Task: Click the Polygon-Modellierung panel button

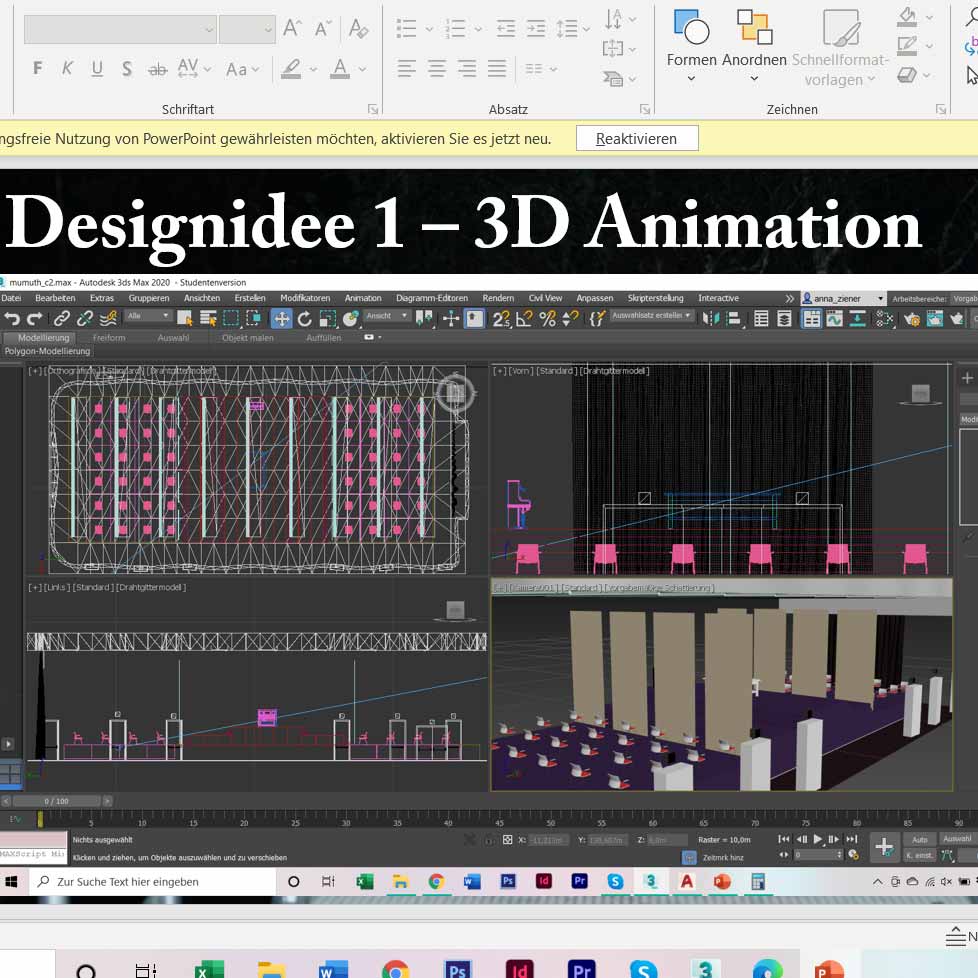Action: [x=47, y=351]
